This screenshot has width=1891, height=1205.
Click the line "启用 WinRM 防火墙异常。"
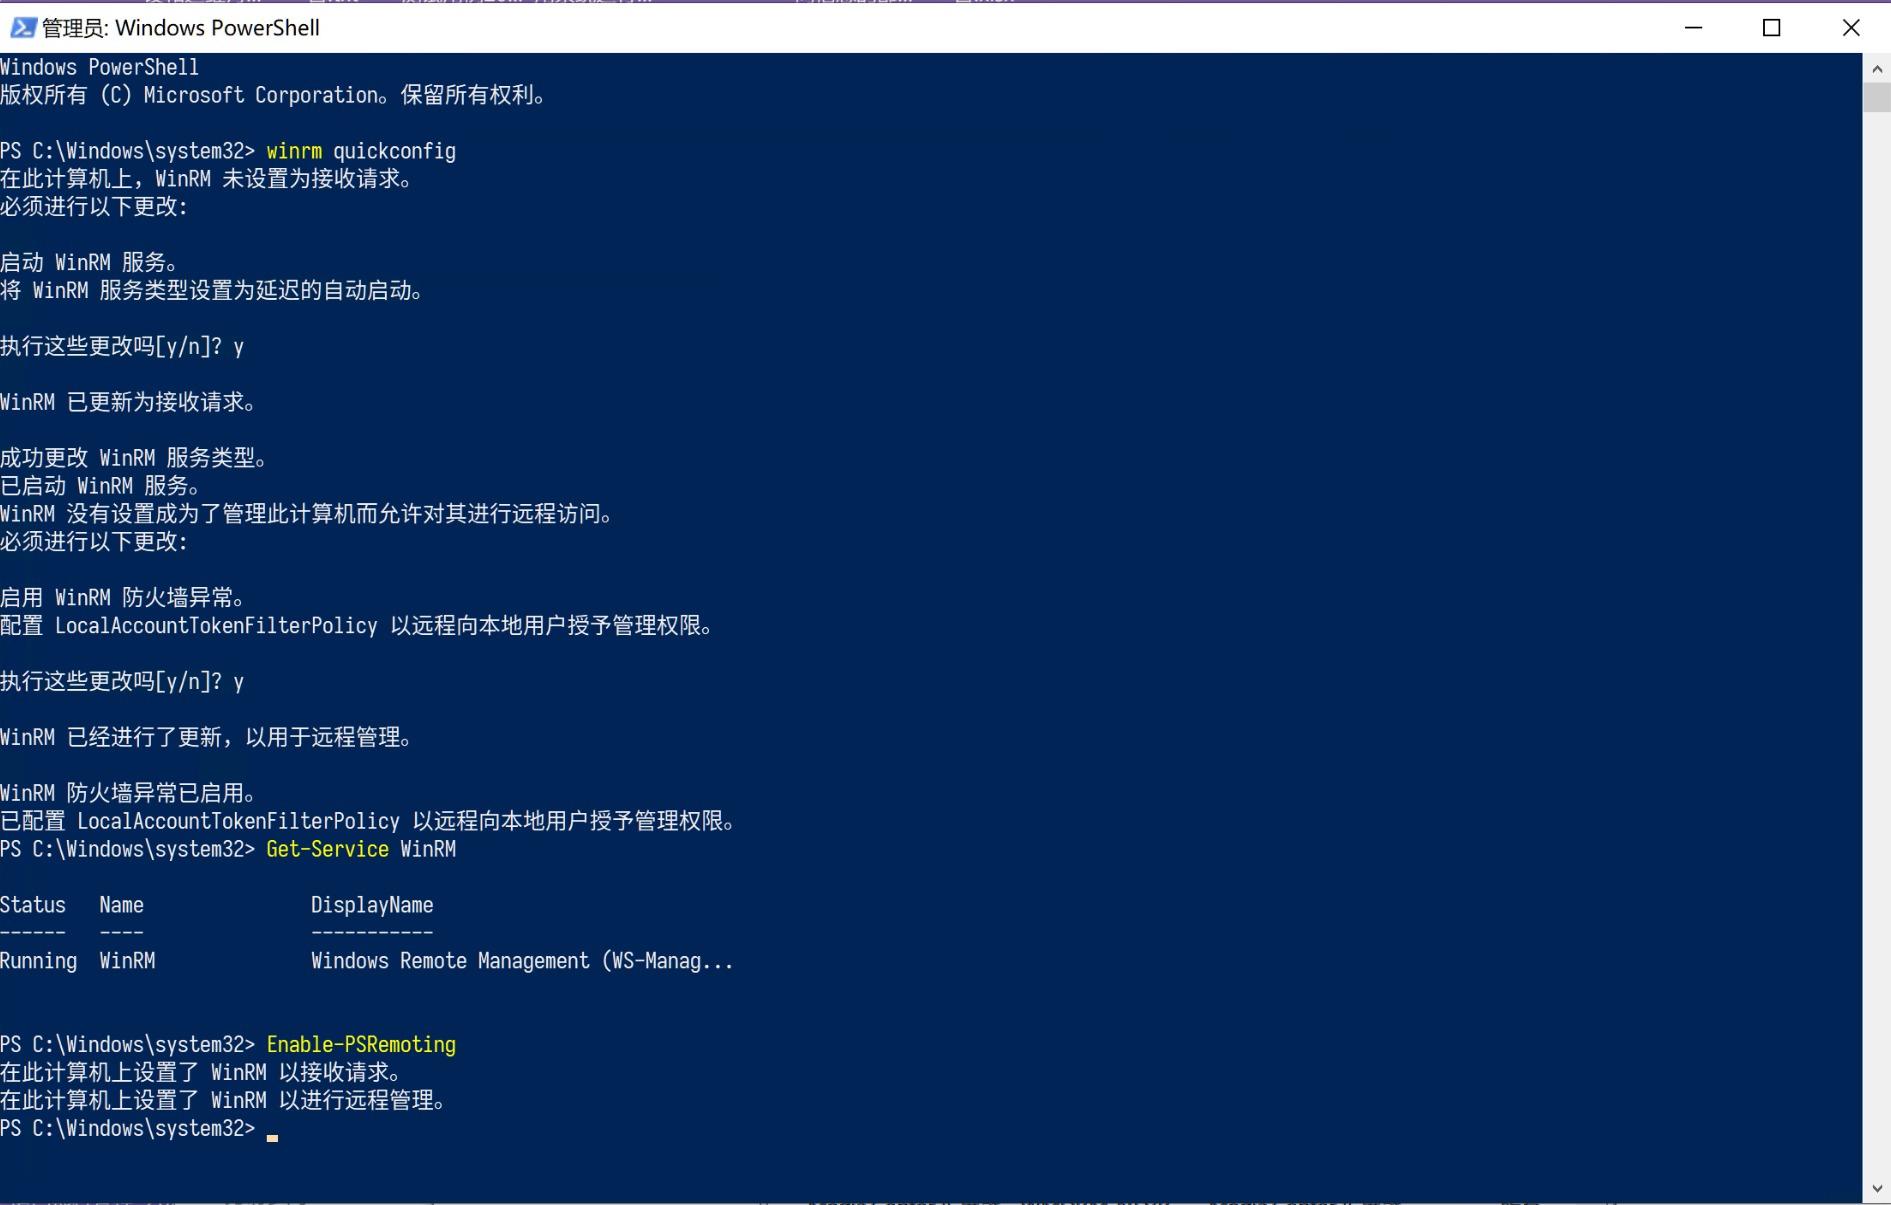pos(124,598)
